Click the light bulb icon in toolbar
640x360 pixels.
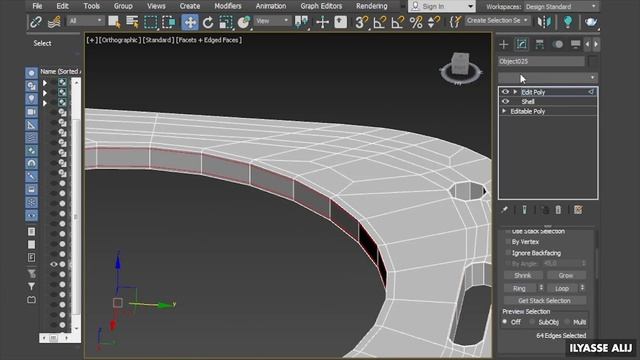567,22
